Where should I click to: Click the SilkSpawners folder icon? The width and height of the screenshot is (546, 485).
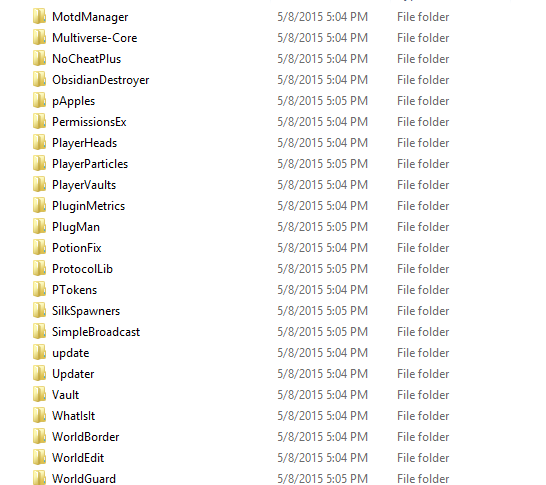tap(39, 311)
